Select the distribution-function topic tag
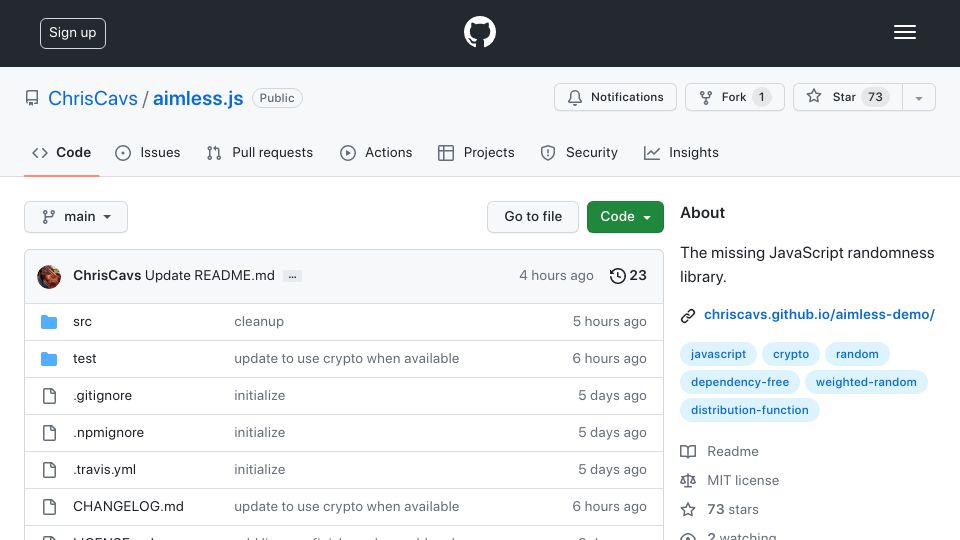The width and height of the screenshot is (960, 540). point(749,410)
